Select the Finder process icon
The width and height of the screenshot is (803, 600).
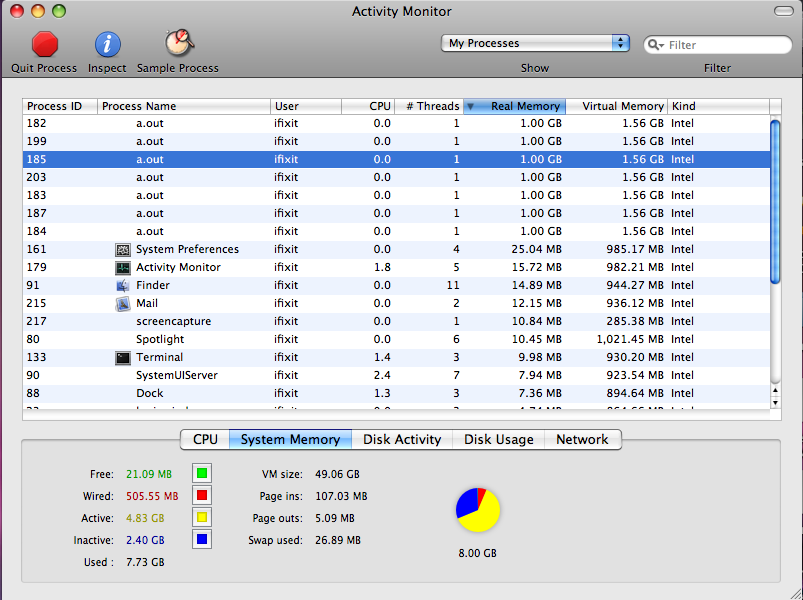(x=123, y=285)
